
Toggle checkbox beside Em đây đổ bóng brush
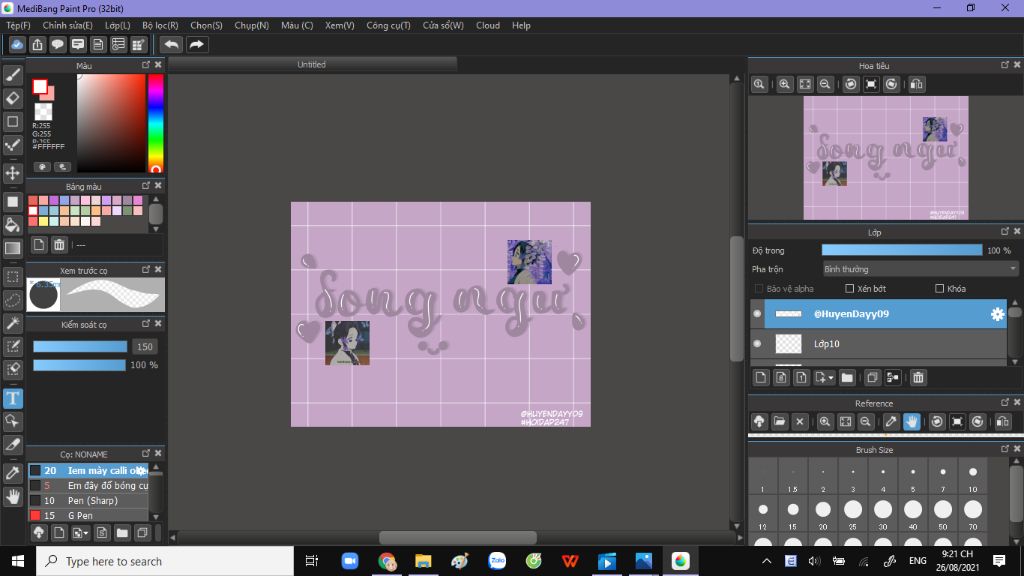tap(35, 485)
